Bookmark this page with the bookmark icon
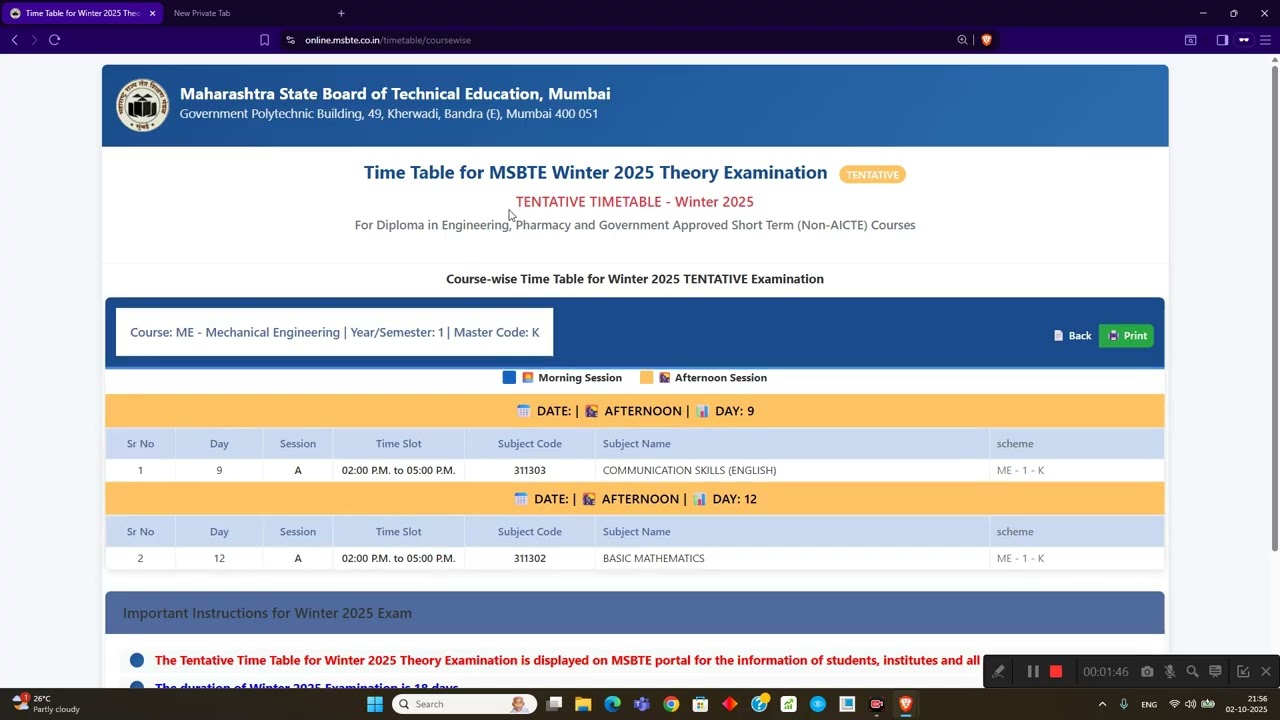The image size is (1280, 720). pyautogui.click(x=264, y=40)
